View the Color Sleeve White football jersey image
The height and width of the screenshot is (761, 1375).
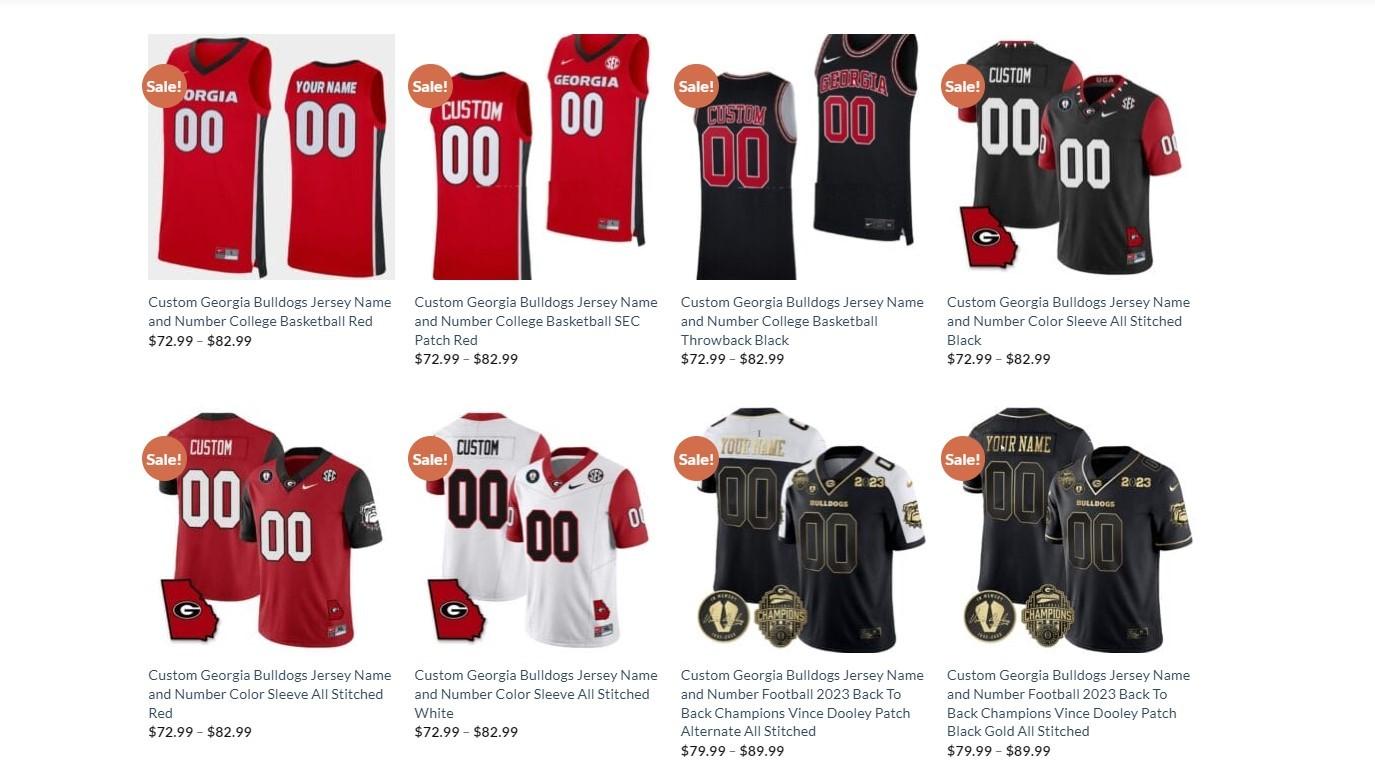(538, 530)
